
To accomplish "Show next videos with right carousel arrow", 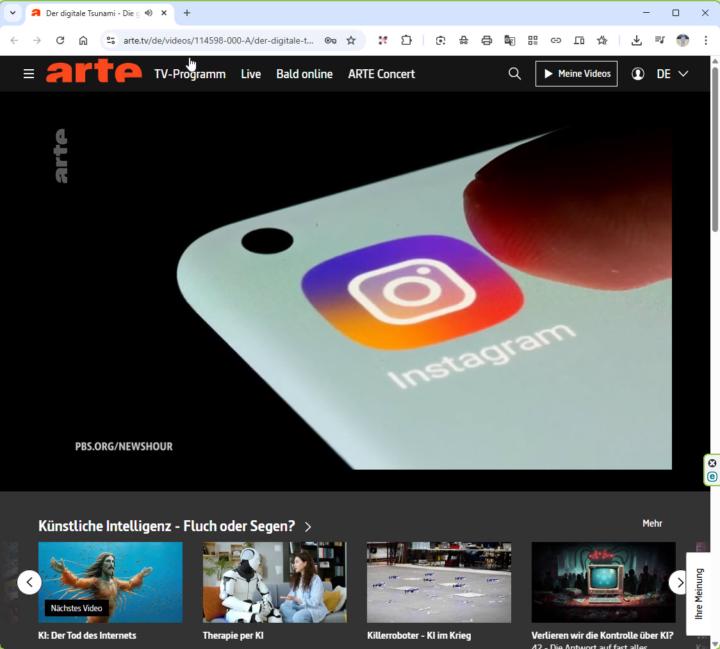I will (x=681, y=582).
